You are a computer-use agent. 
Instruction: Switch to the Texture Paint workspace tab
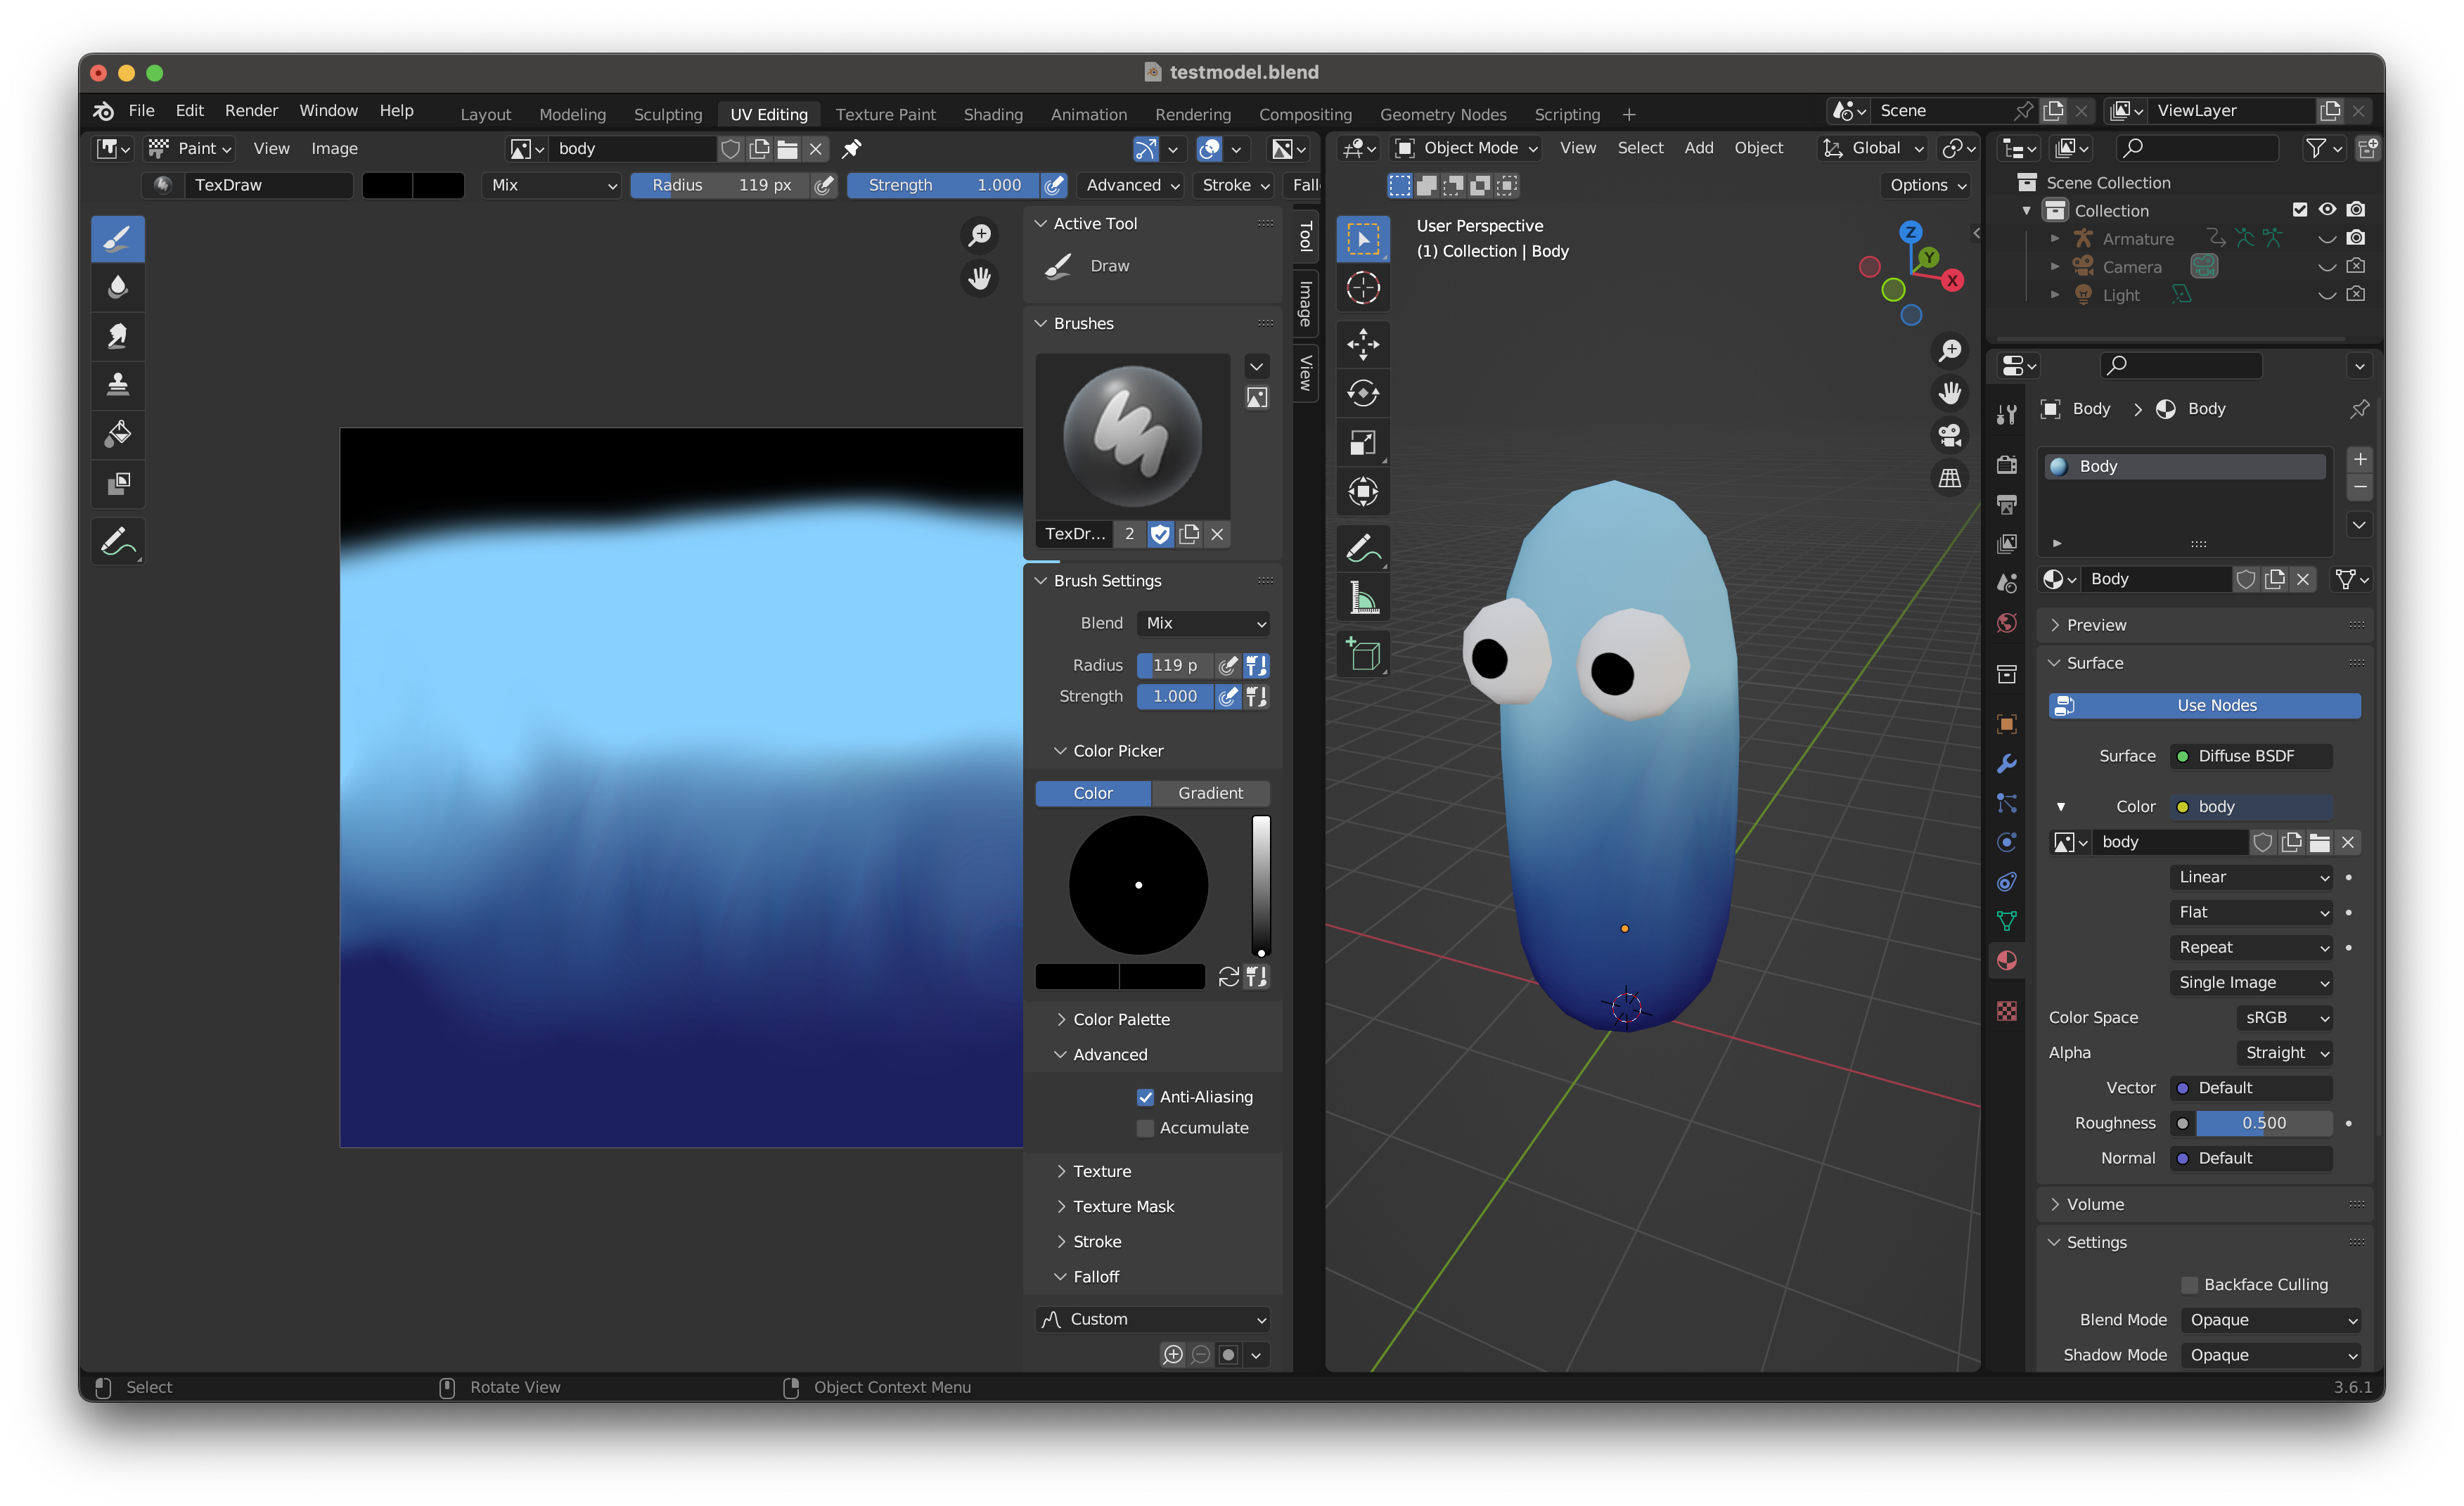click(x=885, y=114)
